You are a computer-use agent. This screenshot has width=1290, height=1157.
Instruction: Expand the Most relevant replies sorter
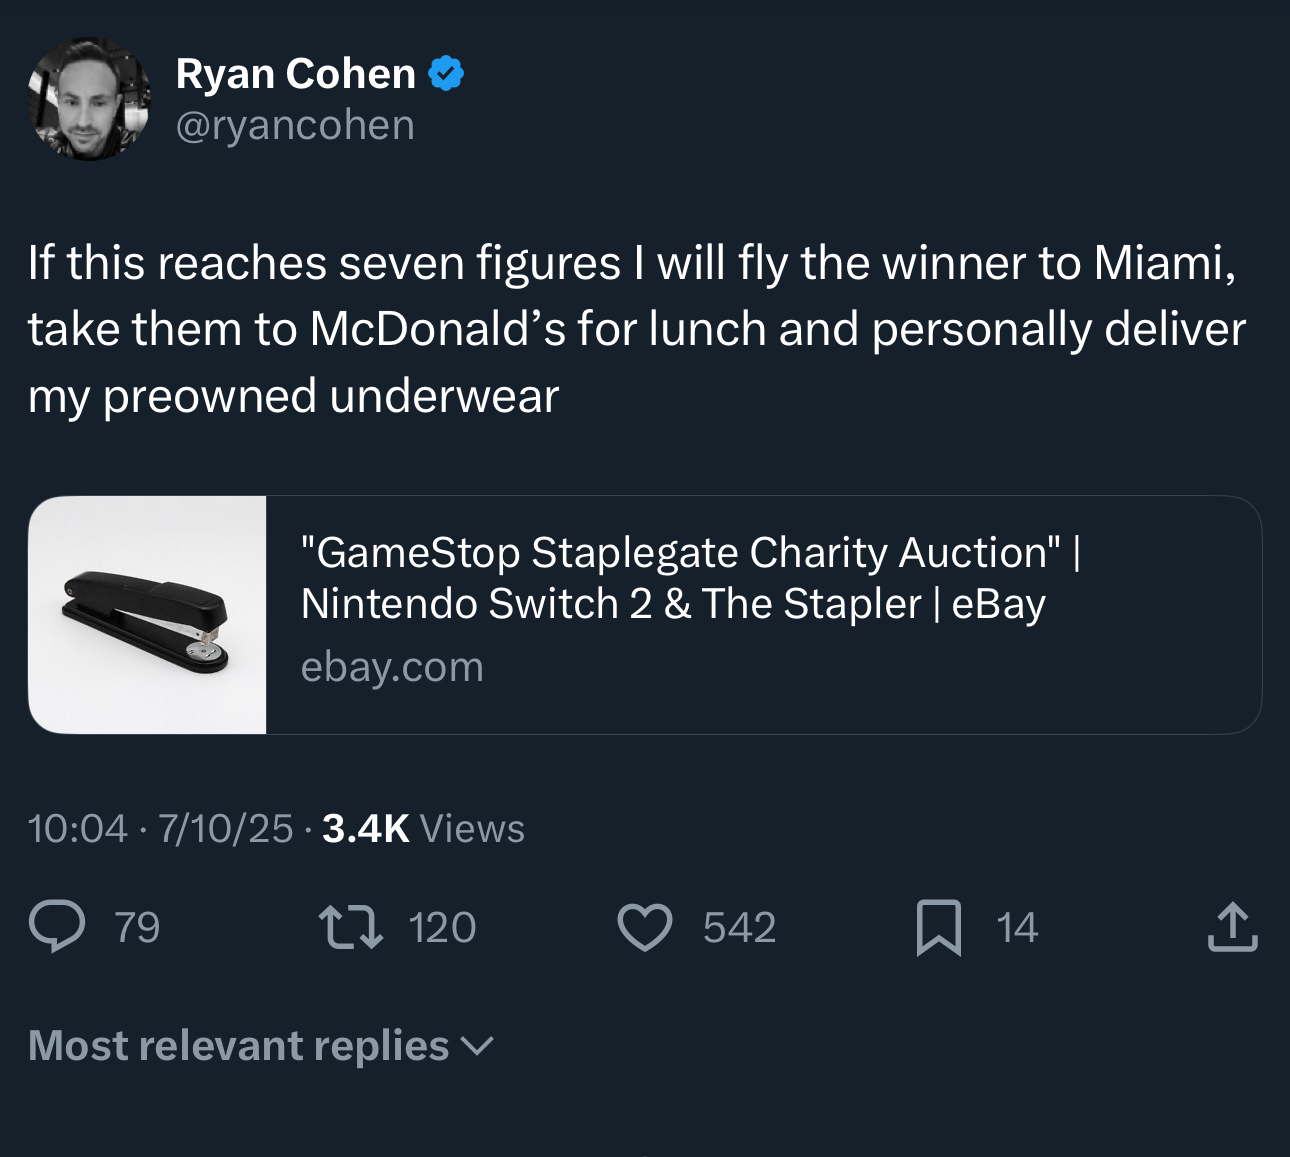click(x=261, y=1046)
